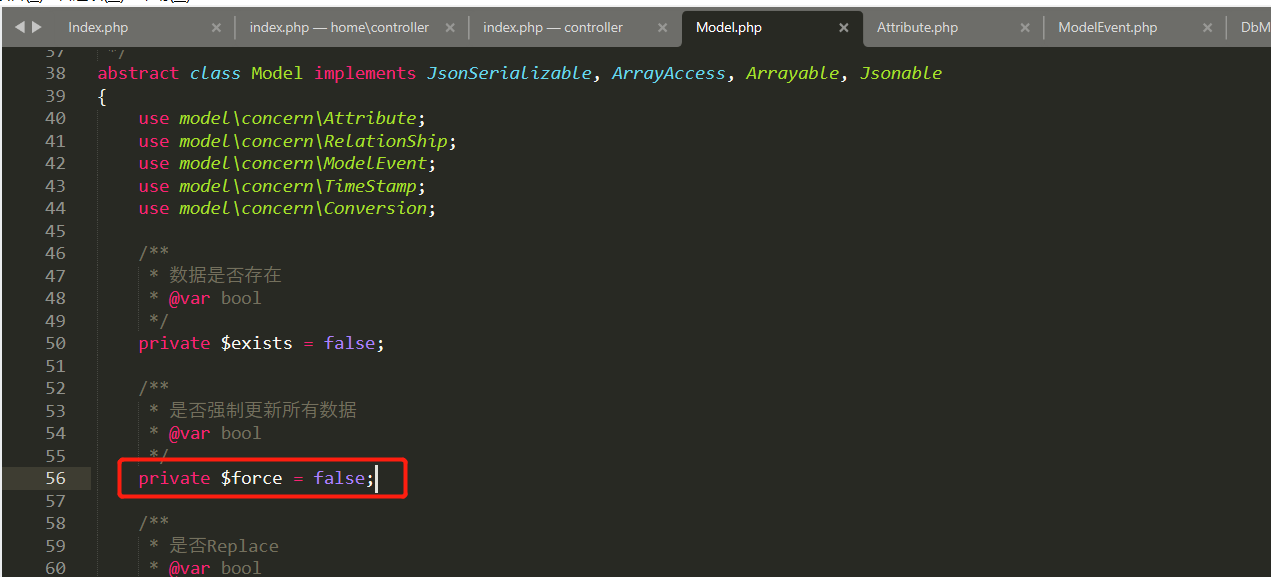This screenshot has width=1271, height=577.
Task: Close the index.php — home\controller tab
Action: [450, 28]
